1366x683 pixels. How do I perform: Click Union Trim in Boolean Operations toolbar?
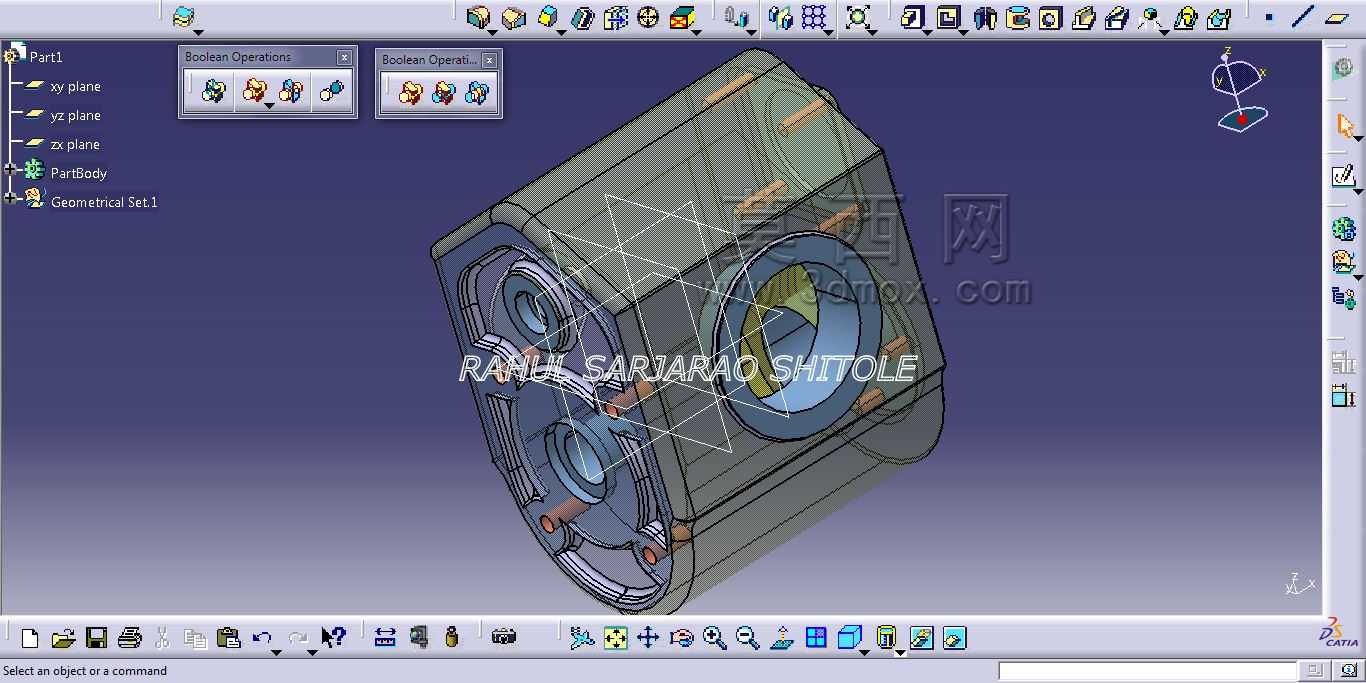coord(290,92)
